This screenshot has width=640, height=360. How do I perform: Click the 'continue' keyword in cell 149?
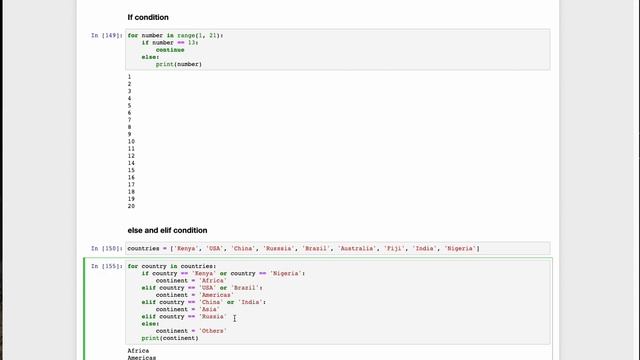(x=170, y=50)
